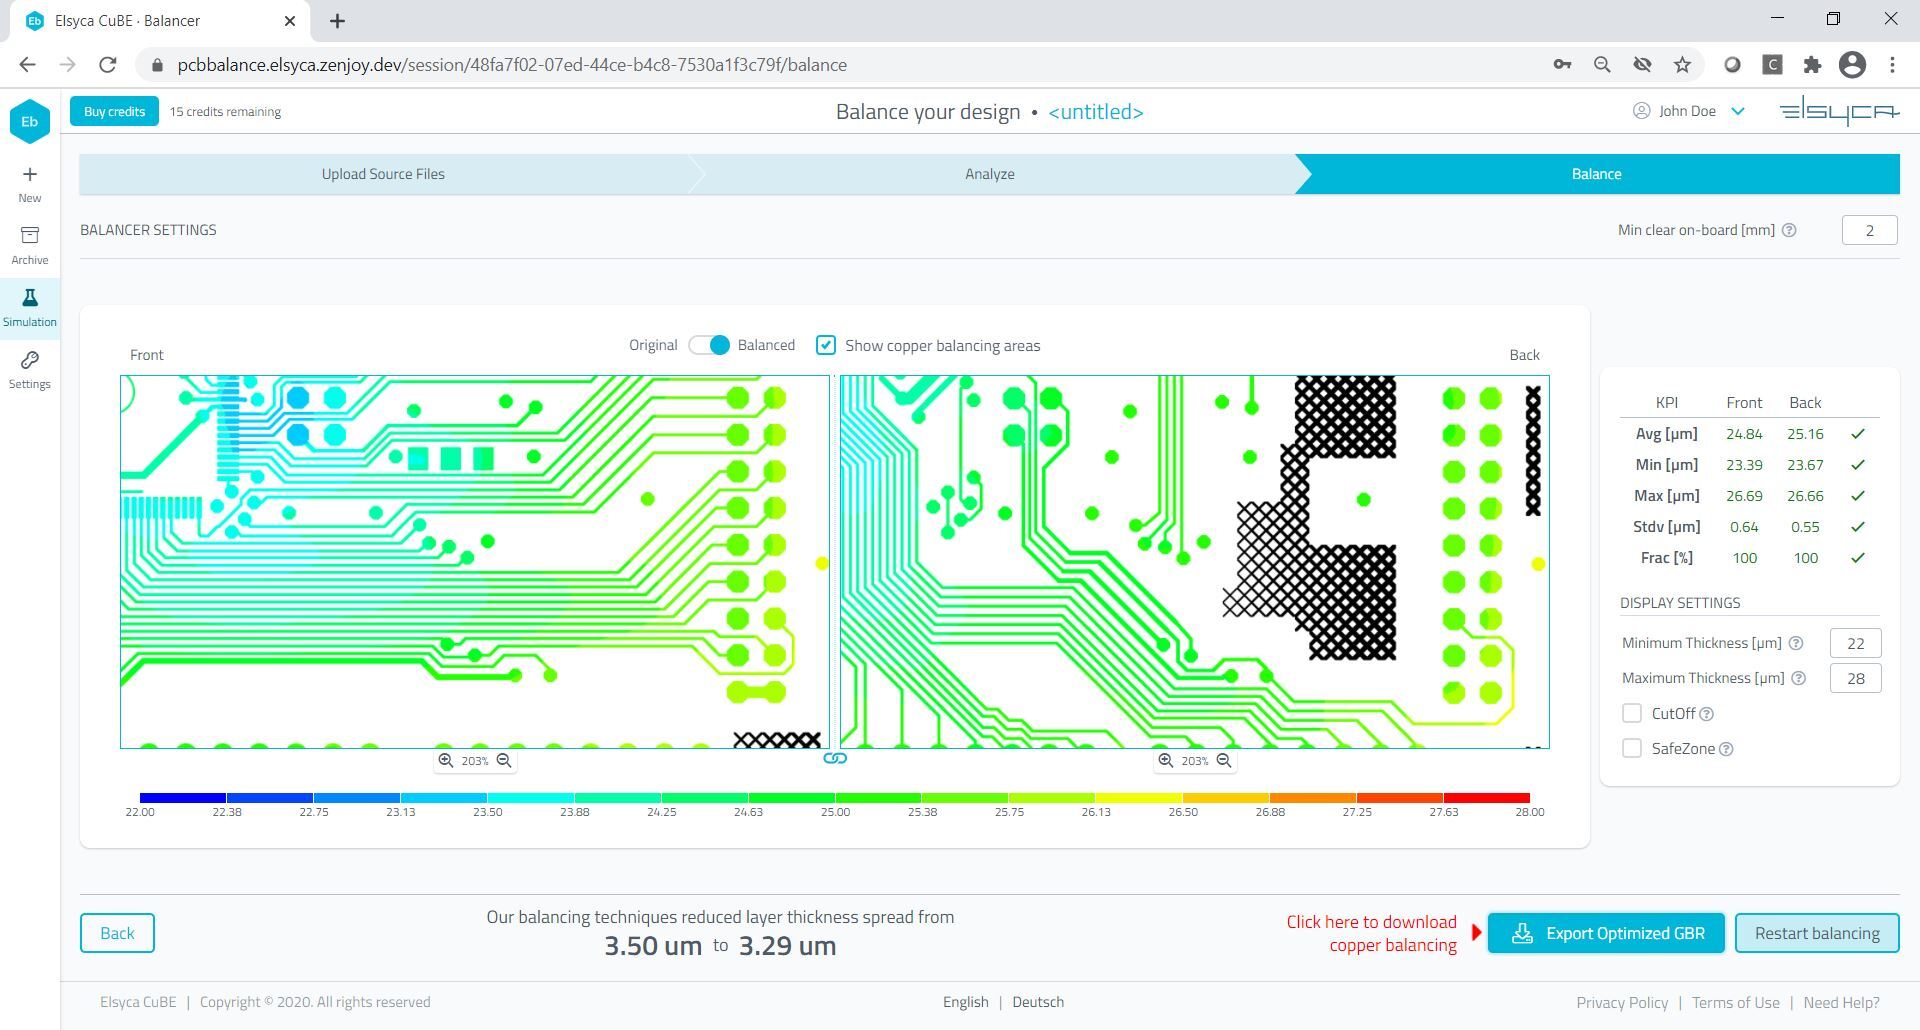
Task: Open Chrome three-dot menu
Action: click(1892, 65)
